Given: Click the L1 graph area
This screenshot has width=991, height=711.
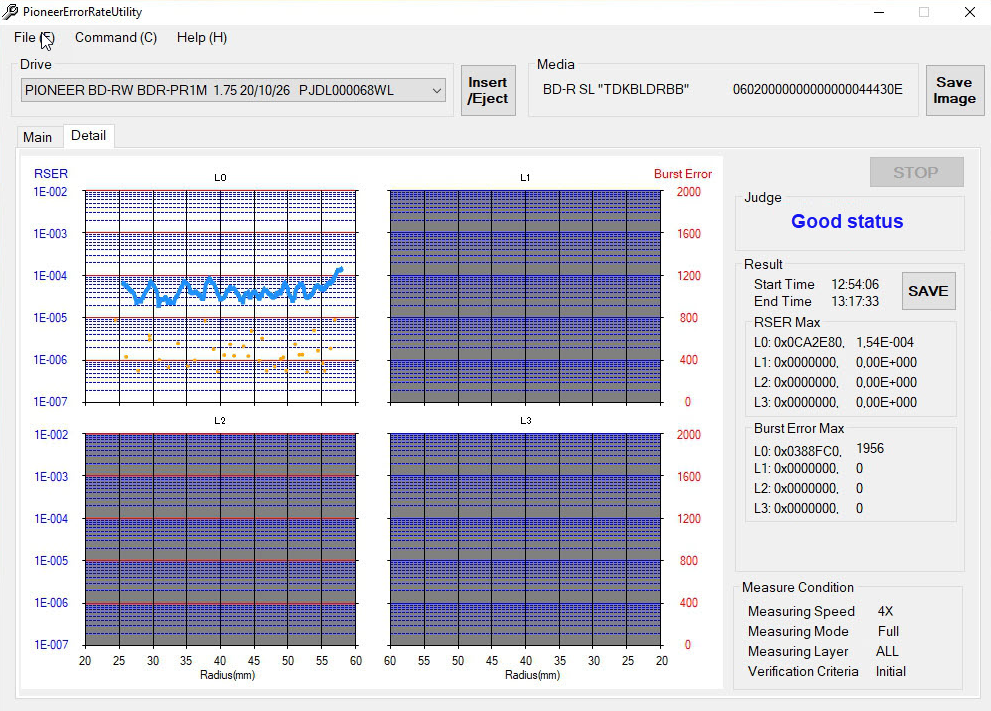Looking at the screenshot, I should pyautogui.click(x=525, y=296).
